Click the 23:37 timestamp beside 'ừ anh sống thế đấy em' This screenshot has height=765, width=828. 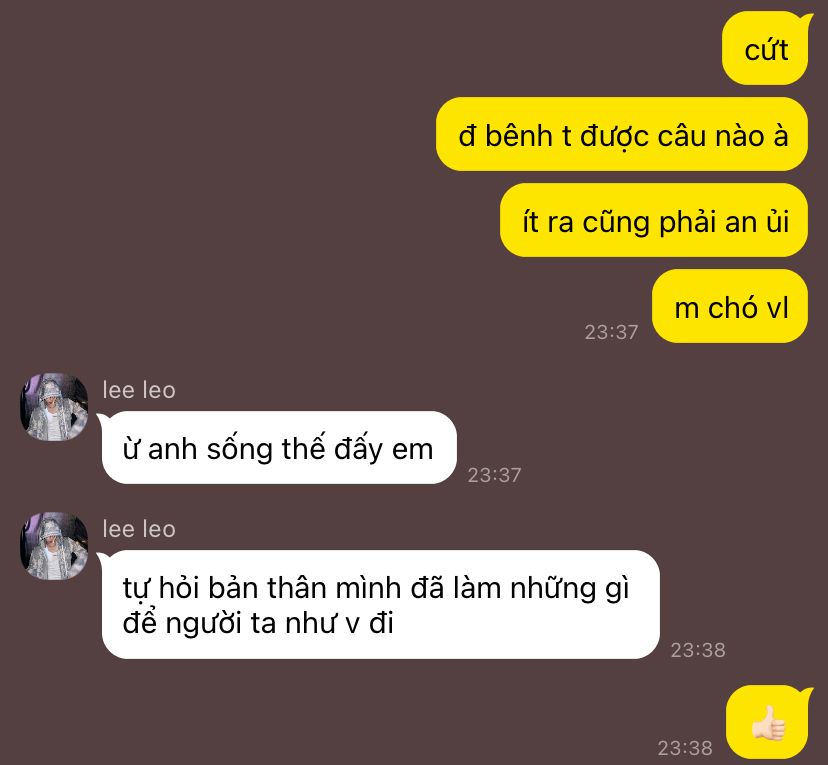pyautogui.click(x=495, y=475)
